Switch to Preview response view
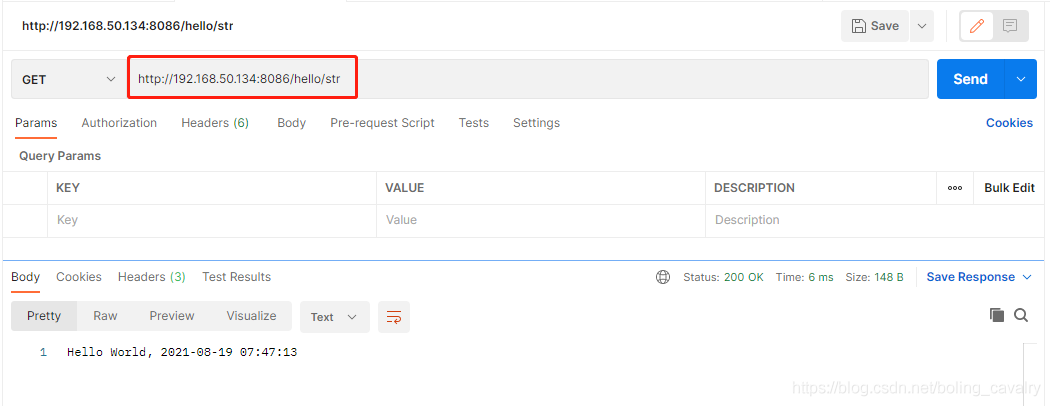The width and height of the screenshot is (1050, 406). [x=172, y=316]
